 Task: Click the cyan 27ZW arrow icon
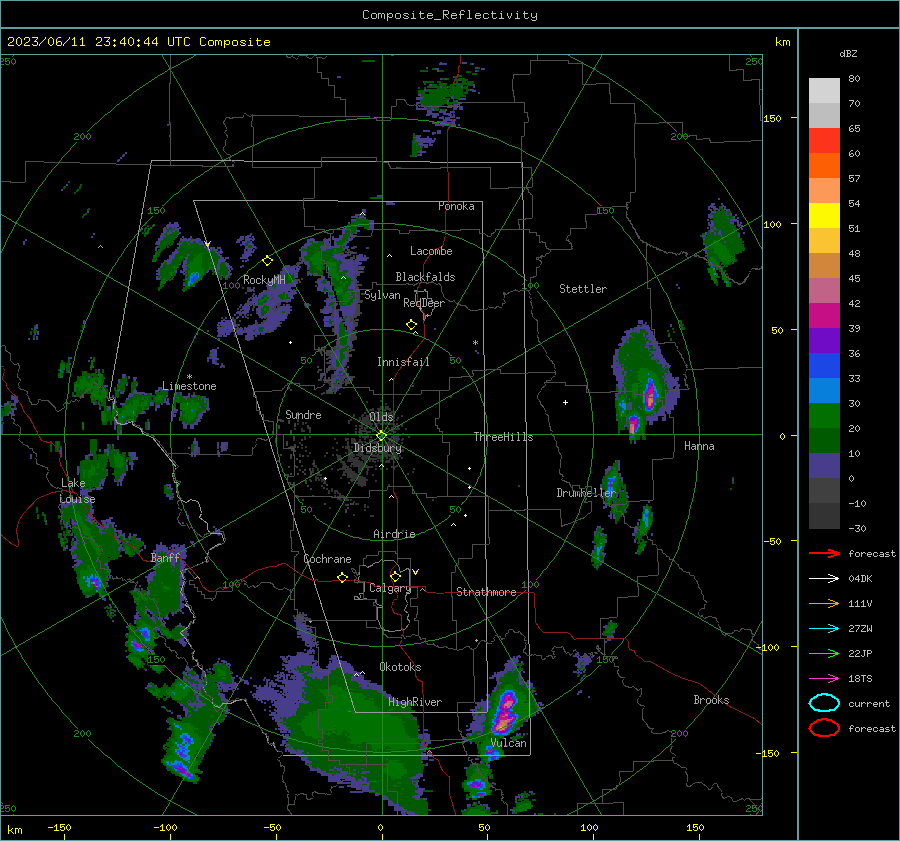(824, 629)
